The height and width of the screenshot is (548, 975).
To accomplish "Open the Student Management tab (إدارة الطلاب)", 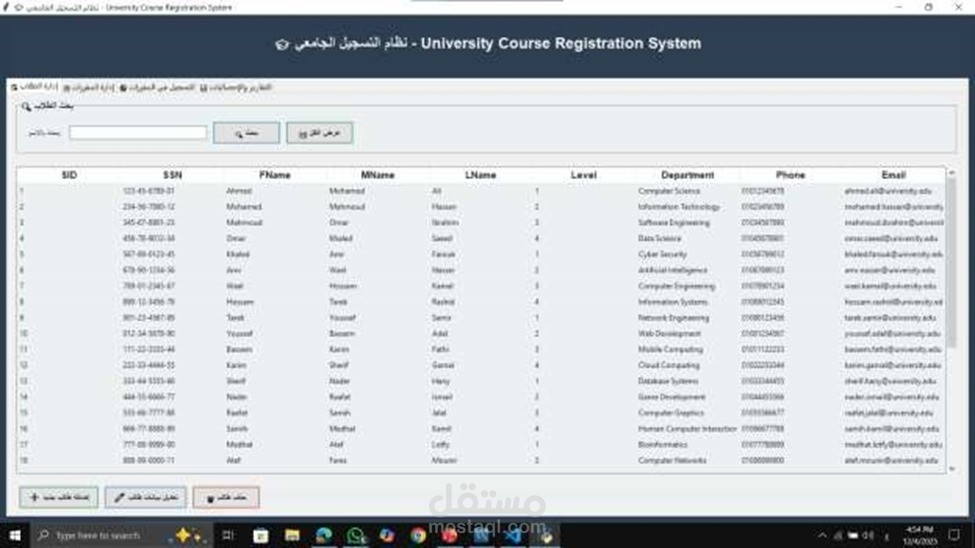I will point(35,87).
